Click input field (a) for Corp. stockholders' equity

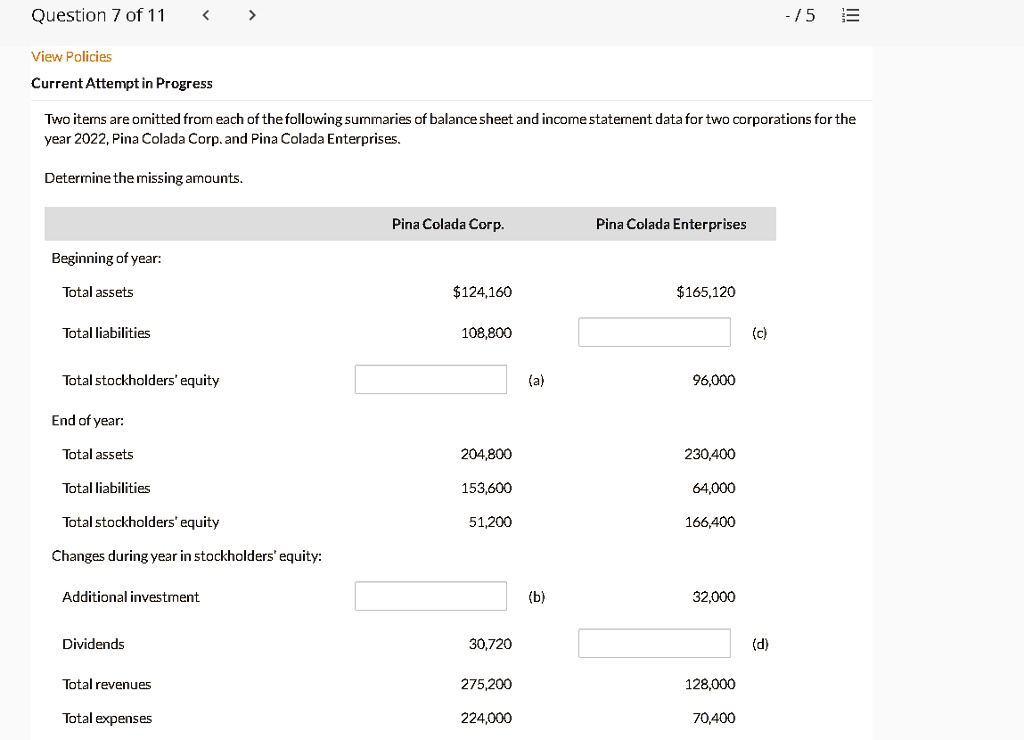430,379
